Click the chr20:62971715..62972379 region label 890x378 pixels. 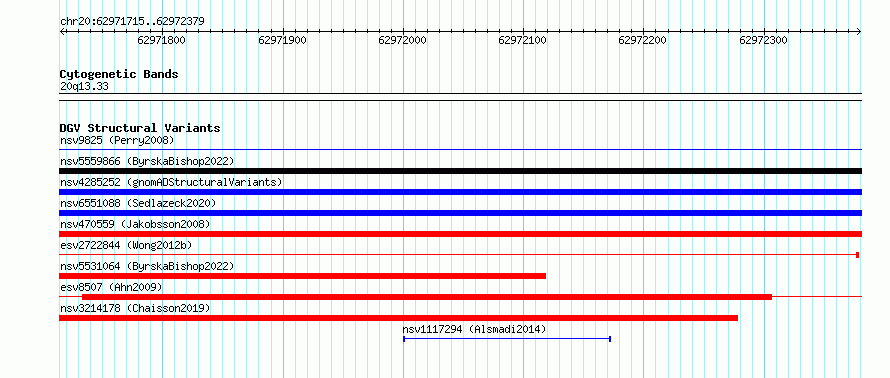pos(132,22)
